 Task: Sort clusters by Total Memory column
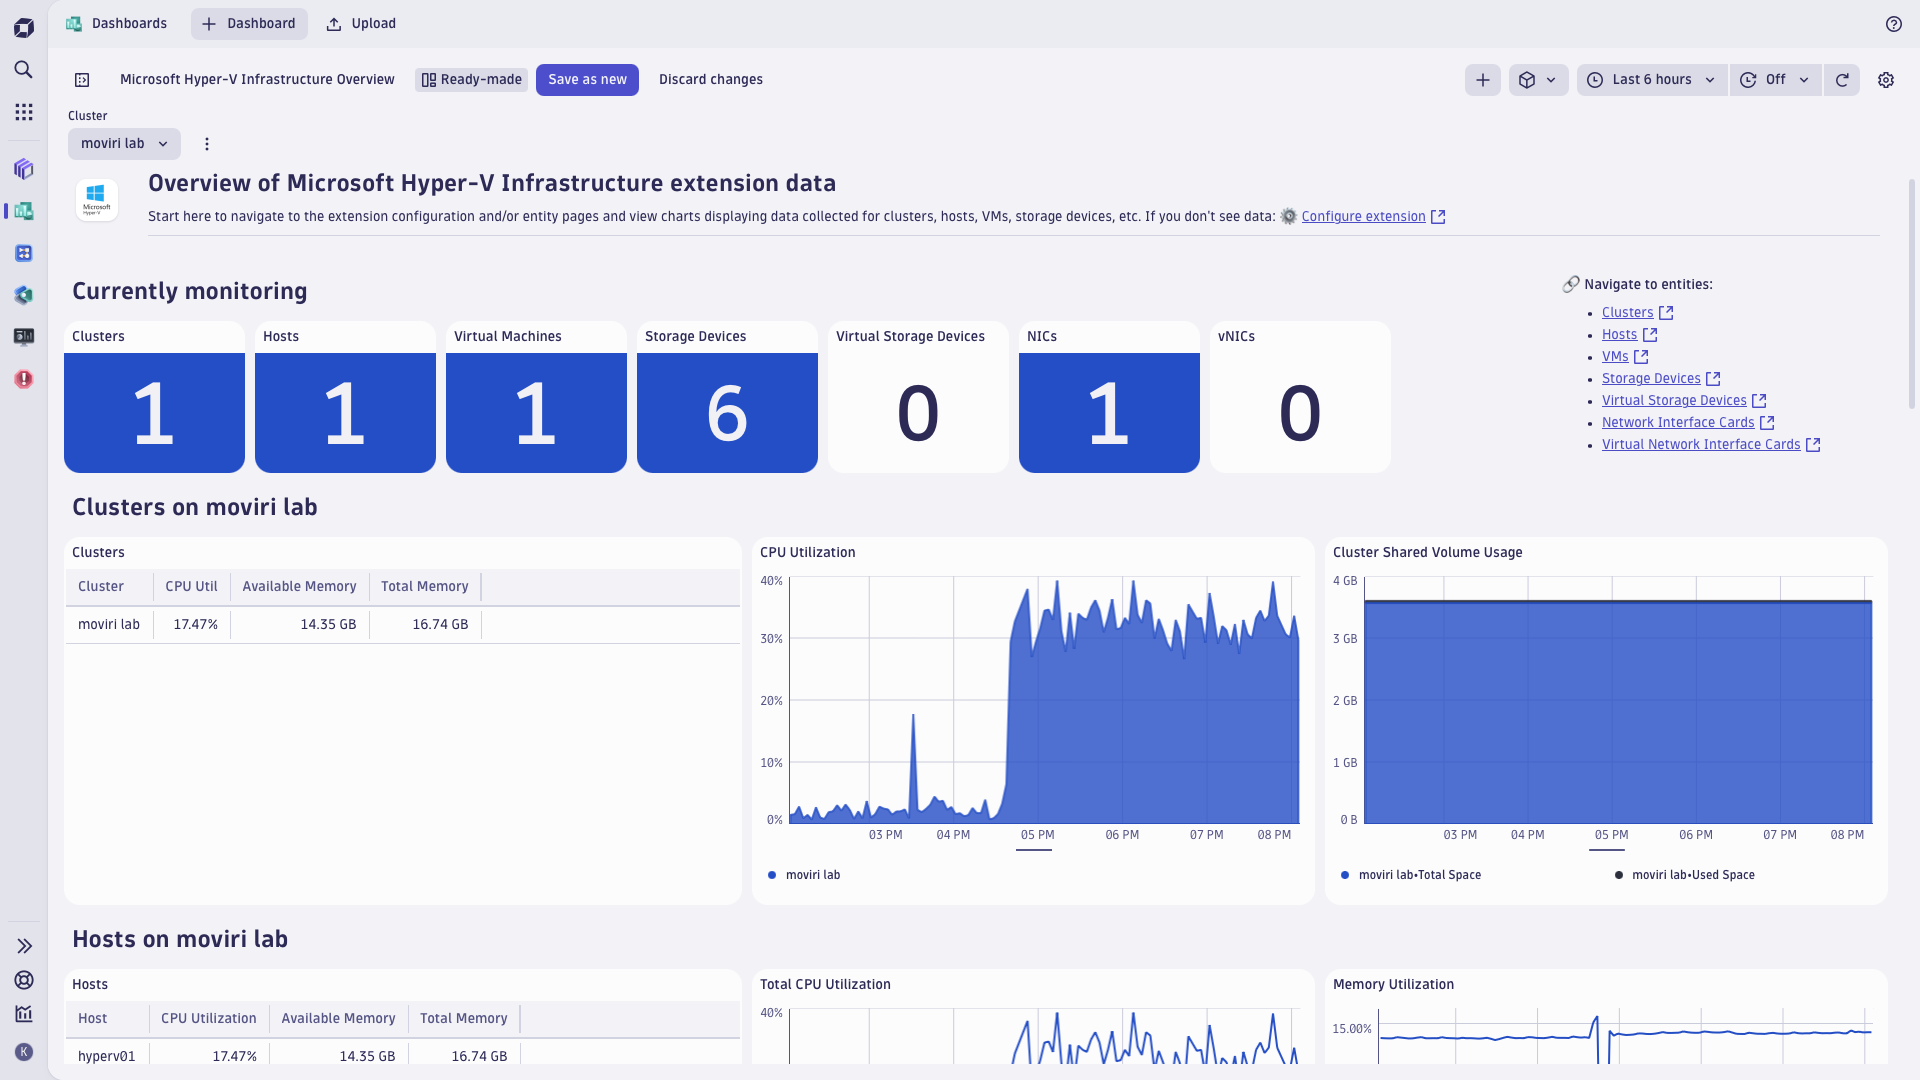[425, 587]
